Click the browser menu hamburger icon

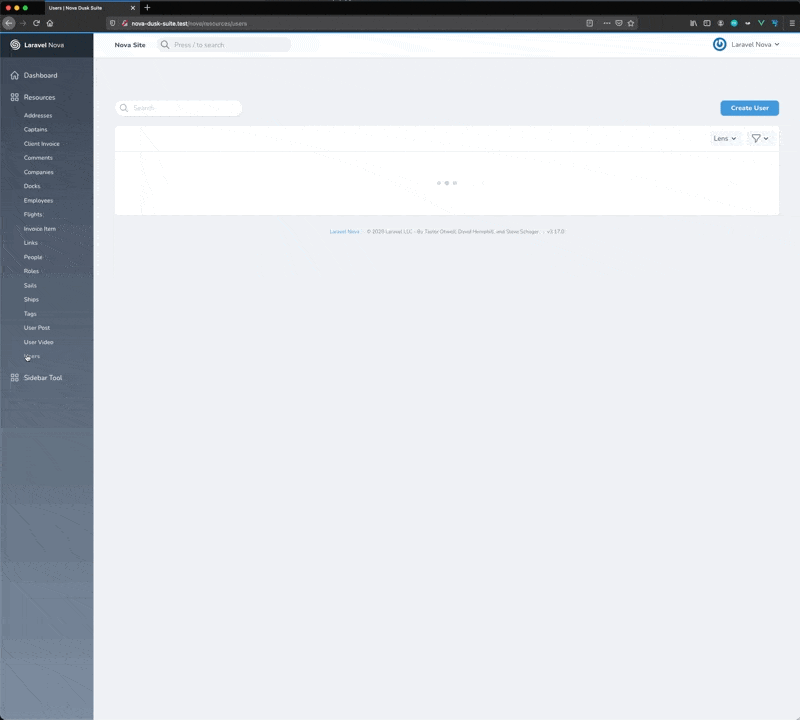point(792,21)
